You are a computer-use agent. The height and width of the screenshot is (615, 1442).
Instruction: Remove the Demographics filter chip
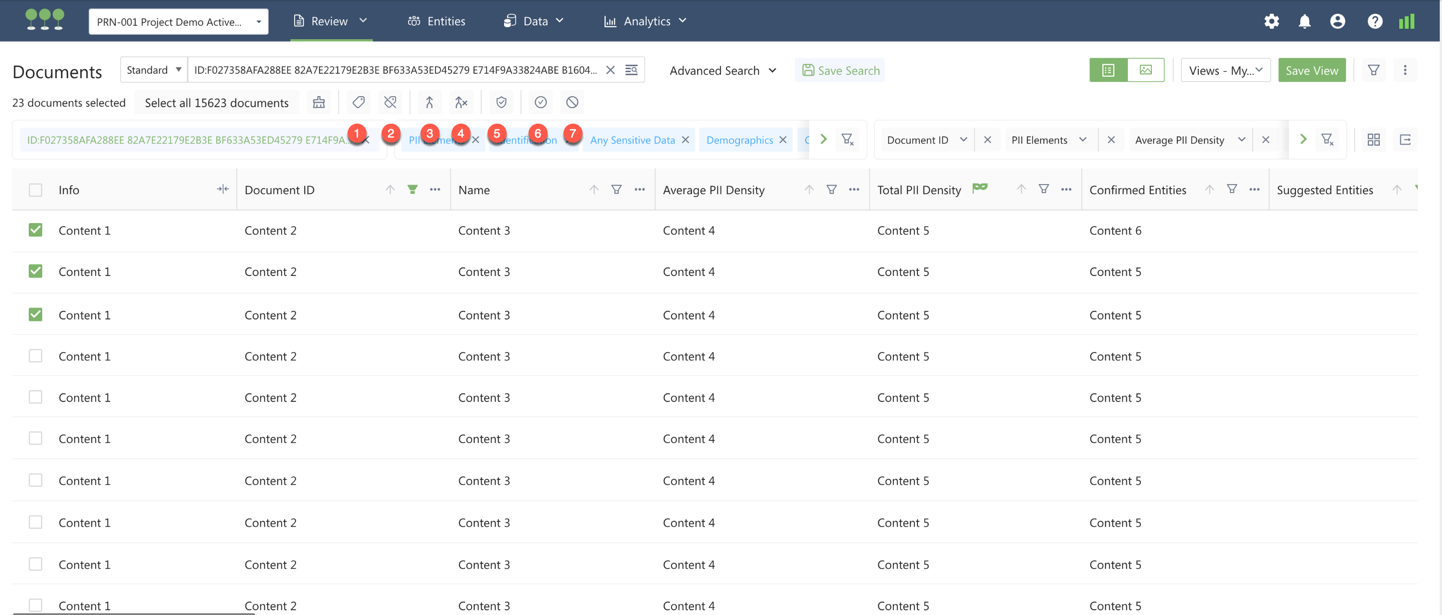(x=783, y=140)
